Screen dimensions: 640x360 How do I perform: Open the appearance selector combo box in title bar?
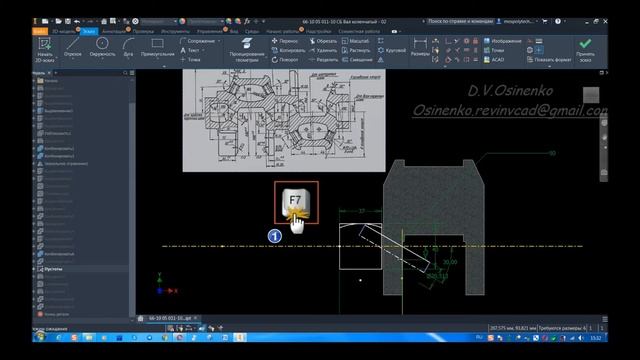click(x=205, y=21)
